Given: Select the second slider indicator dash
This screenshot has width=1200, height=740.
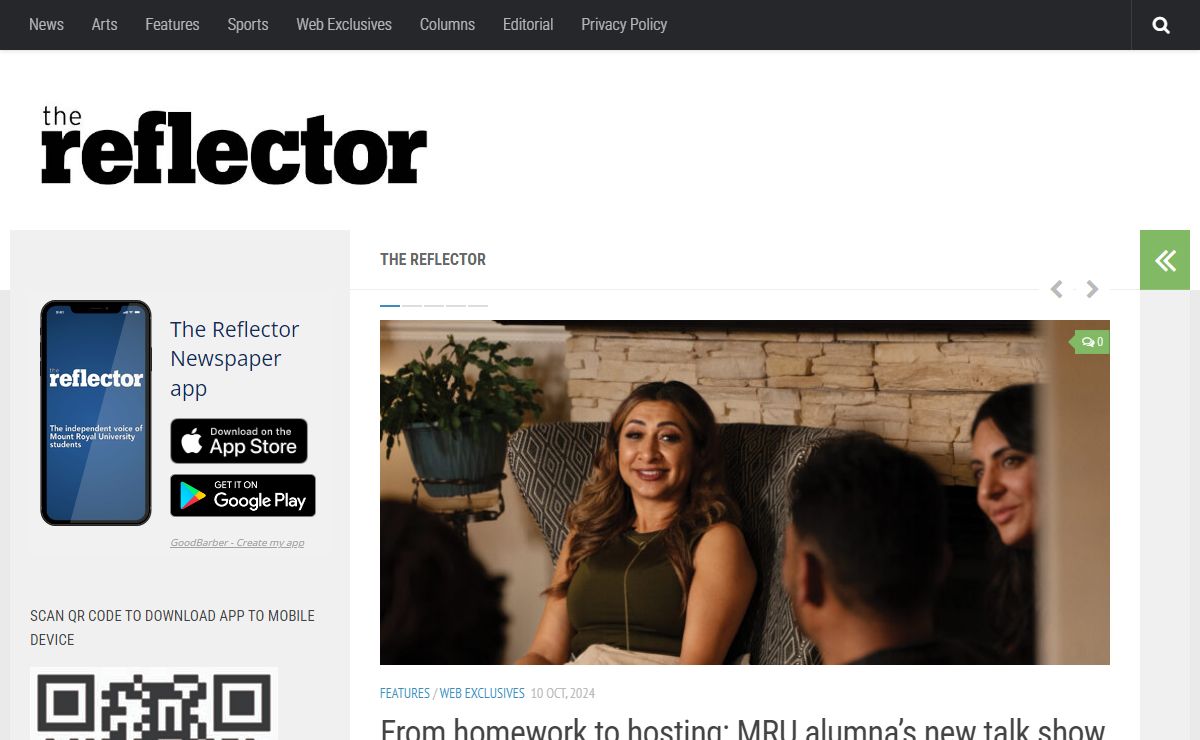Looking at the screenshot, I should (412, 305).
